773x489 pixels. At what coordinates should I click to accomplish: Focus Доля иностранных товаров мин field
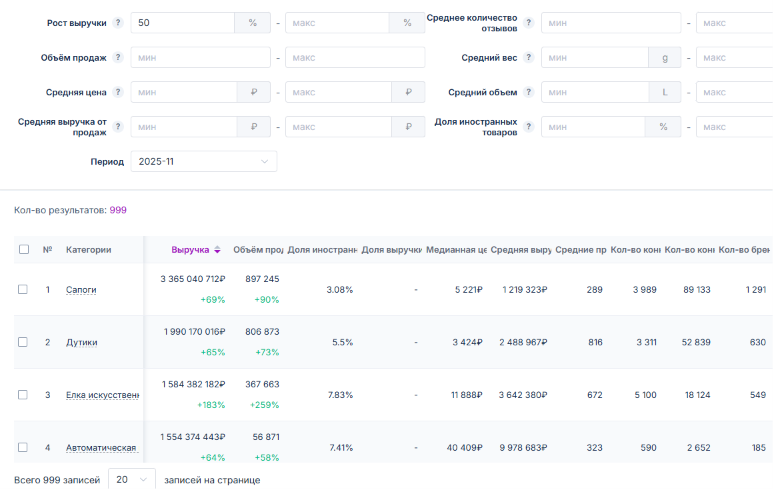click(x=594, y=127)
